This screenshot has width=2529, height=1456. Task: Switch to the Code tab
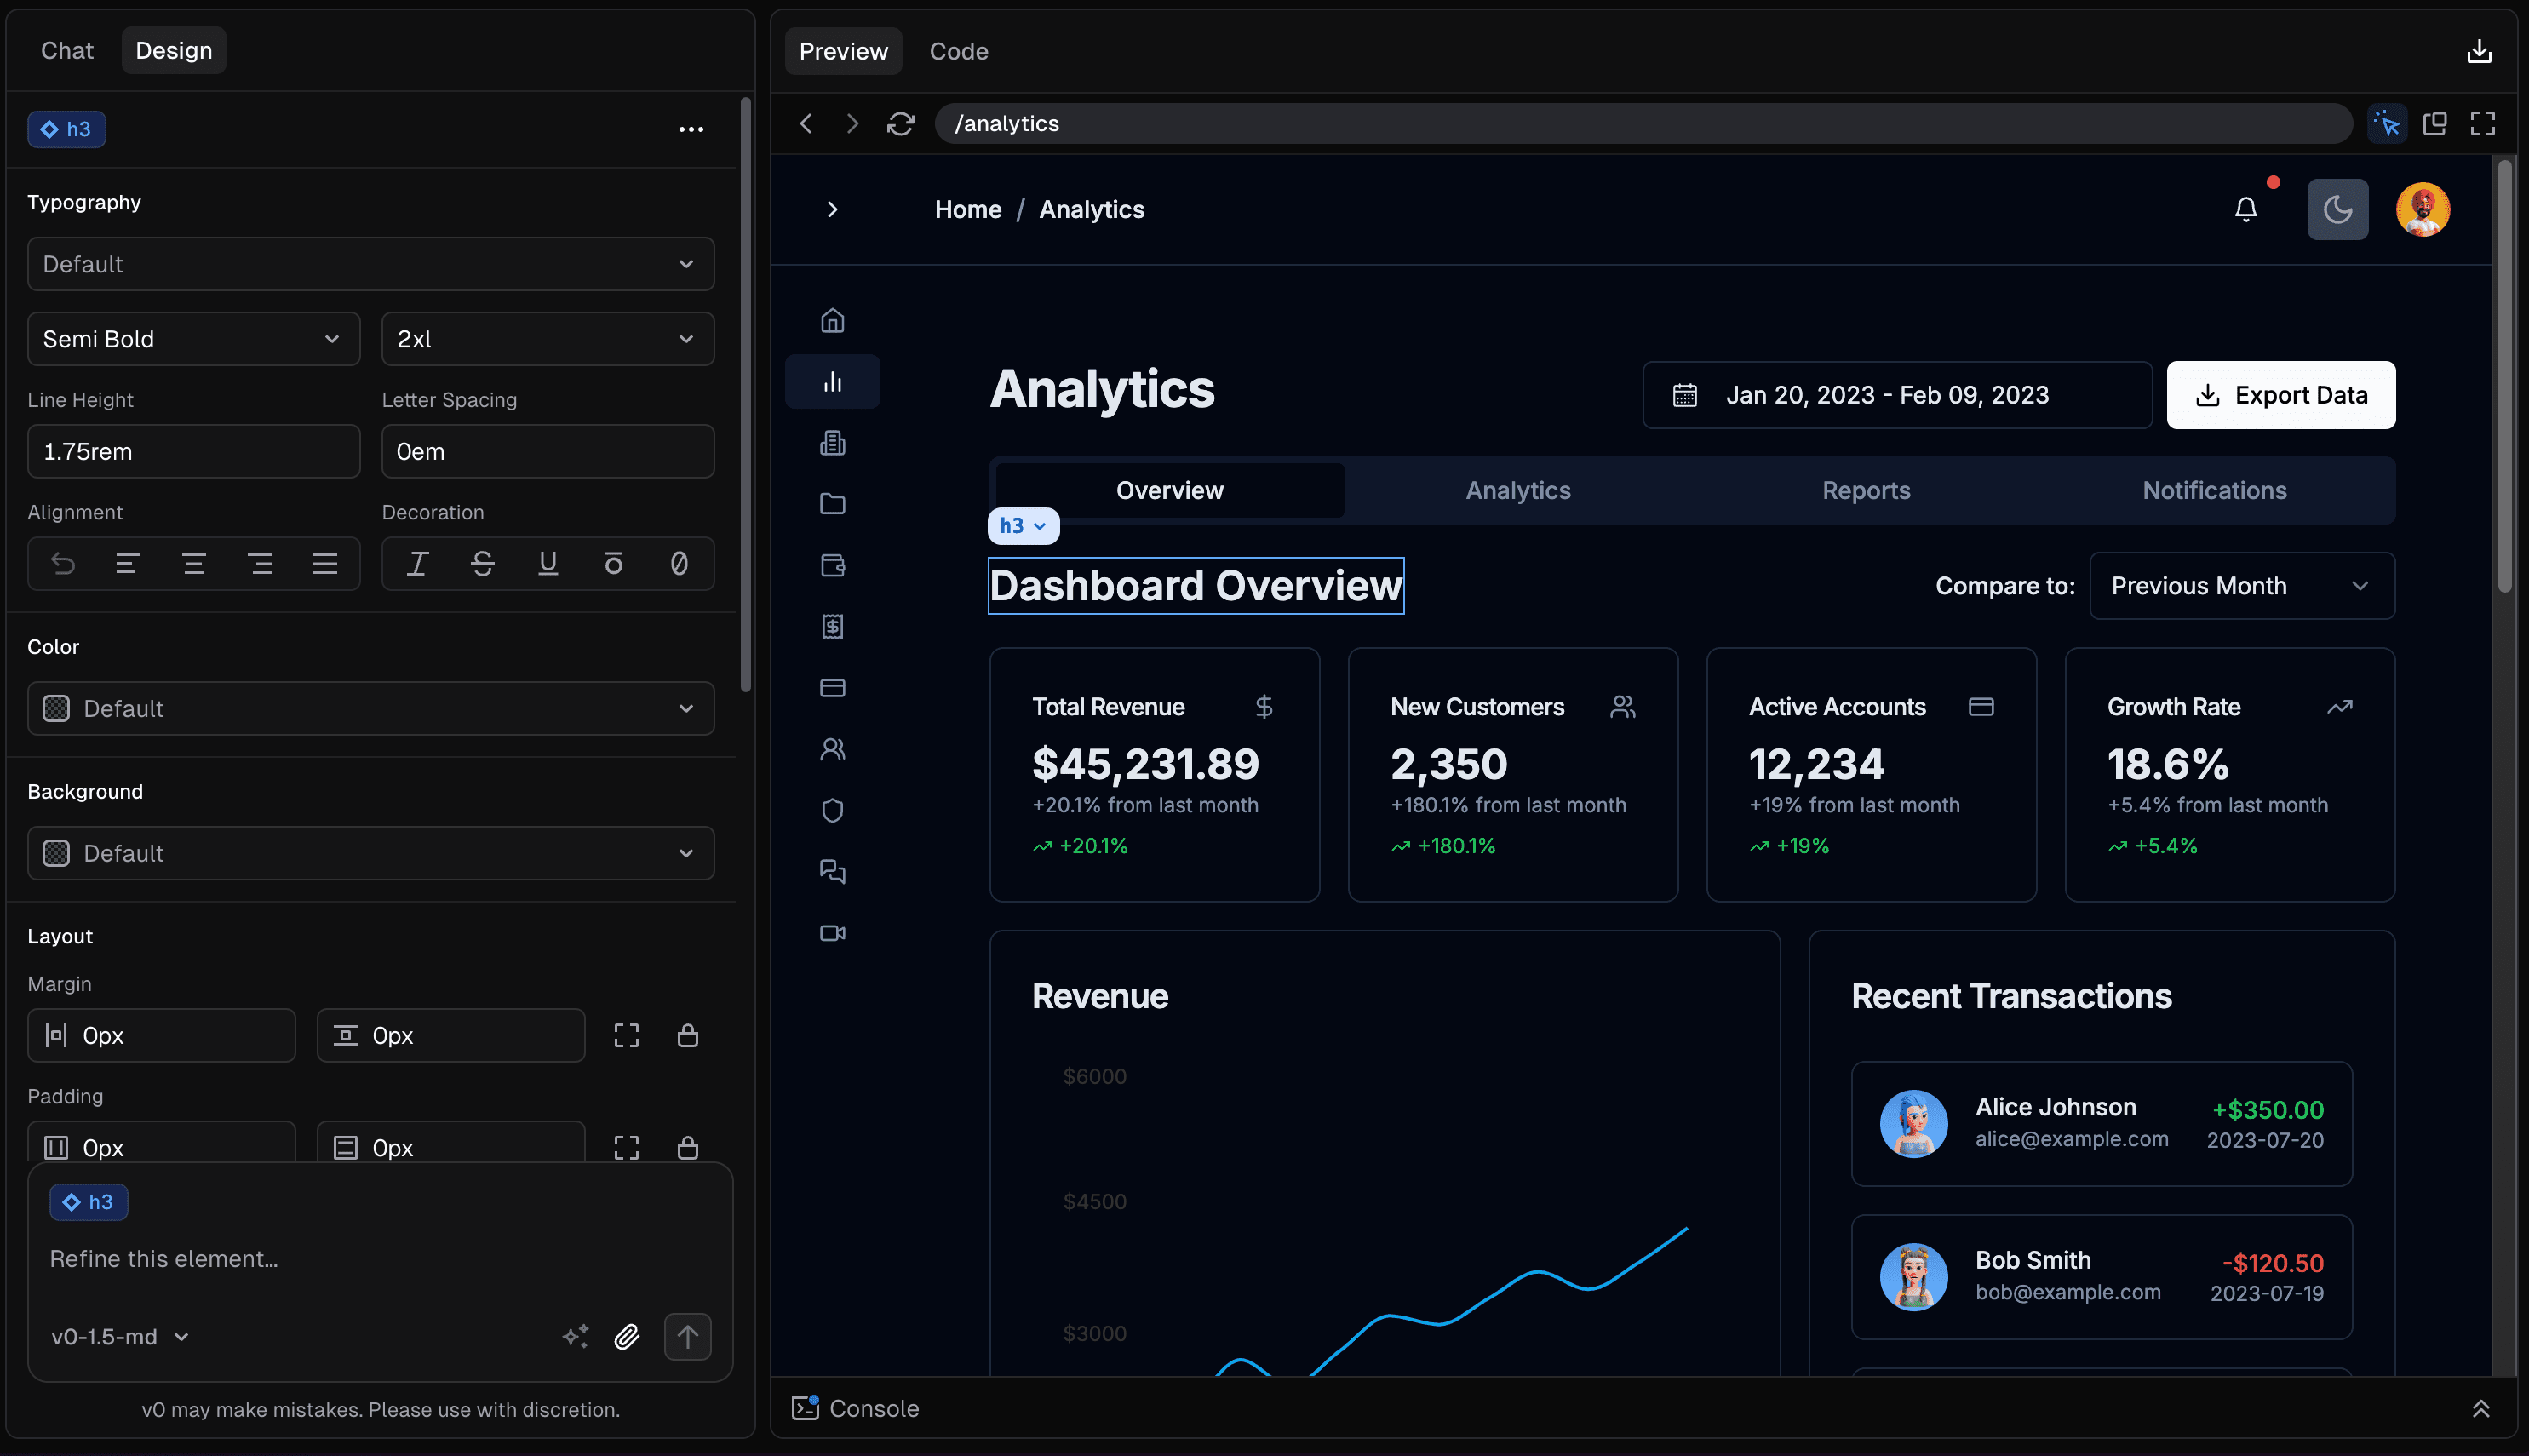(958, 51)
